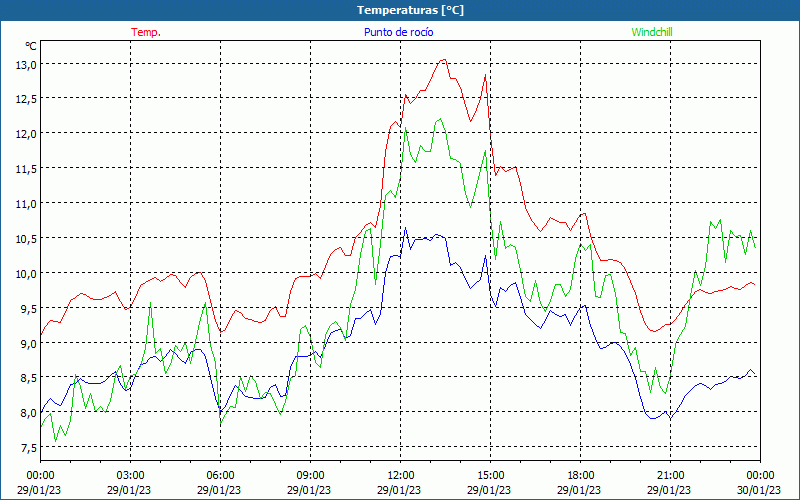Image resolution: width=800 pixels, height=500 pixels.
Task: Click the '7,5' y-axis value
Action: click(27, 448)
